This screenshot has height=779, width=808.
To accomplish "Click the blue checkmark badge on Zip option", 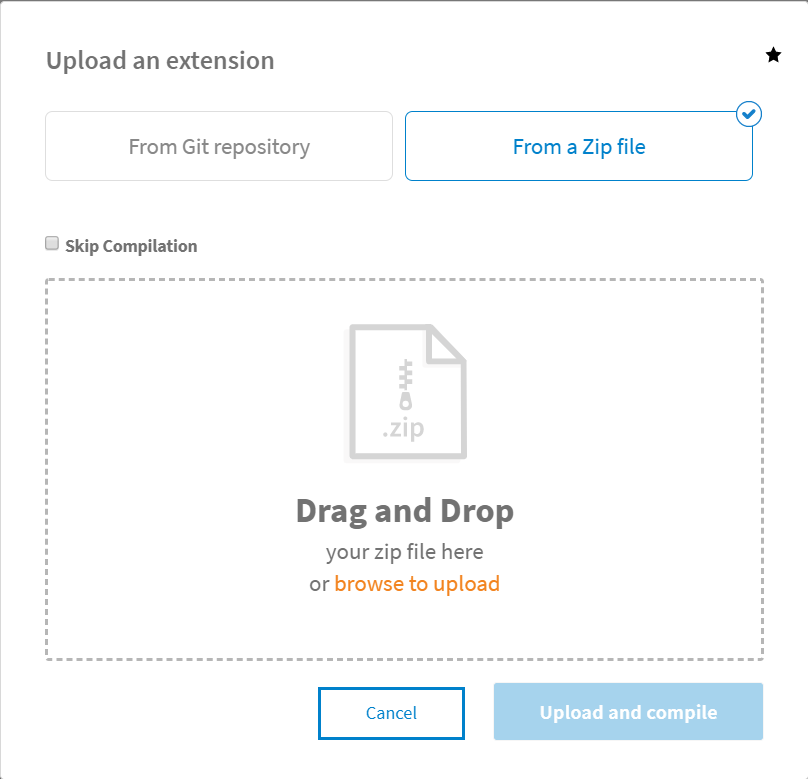I will coord(749,114).
